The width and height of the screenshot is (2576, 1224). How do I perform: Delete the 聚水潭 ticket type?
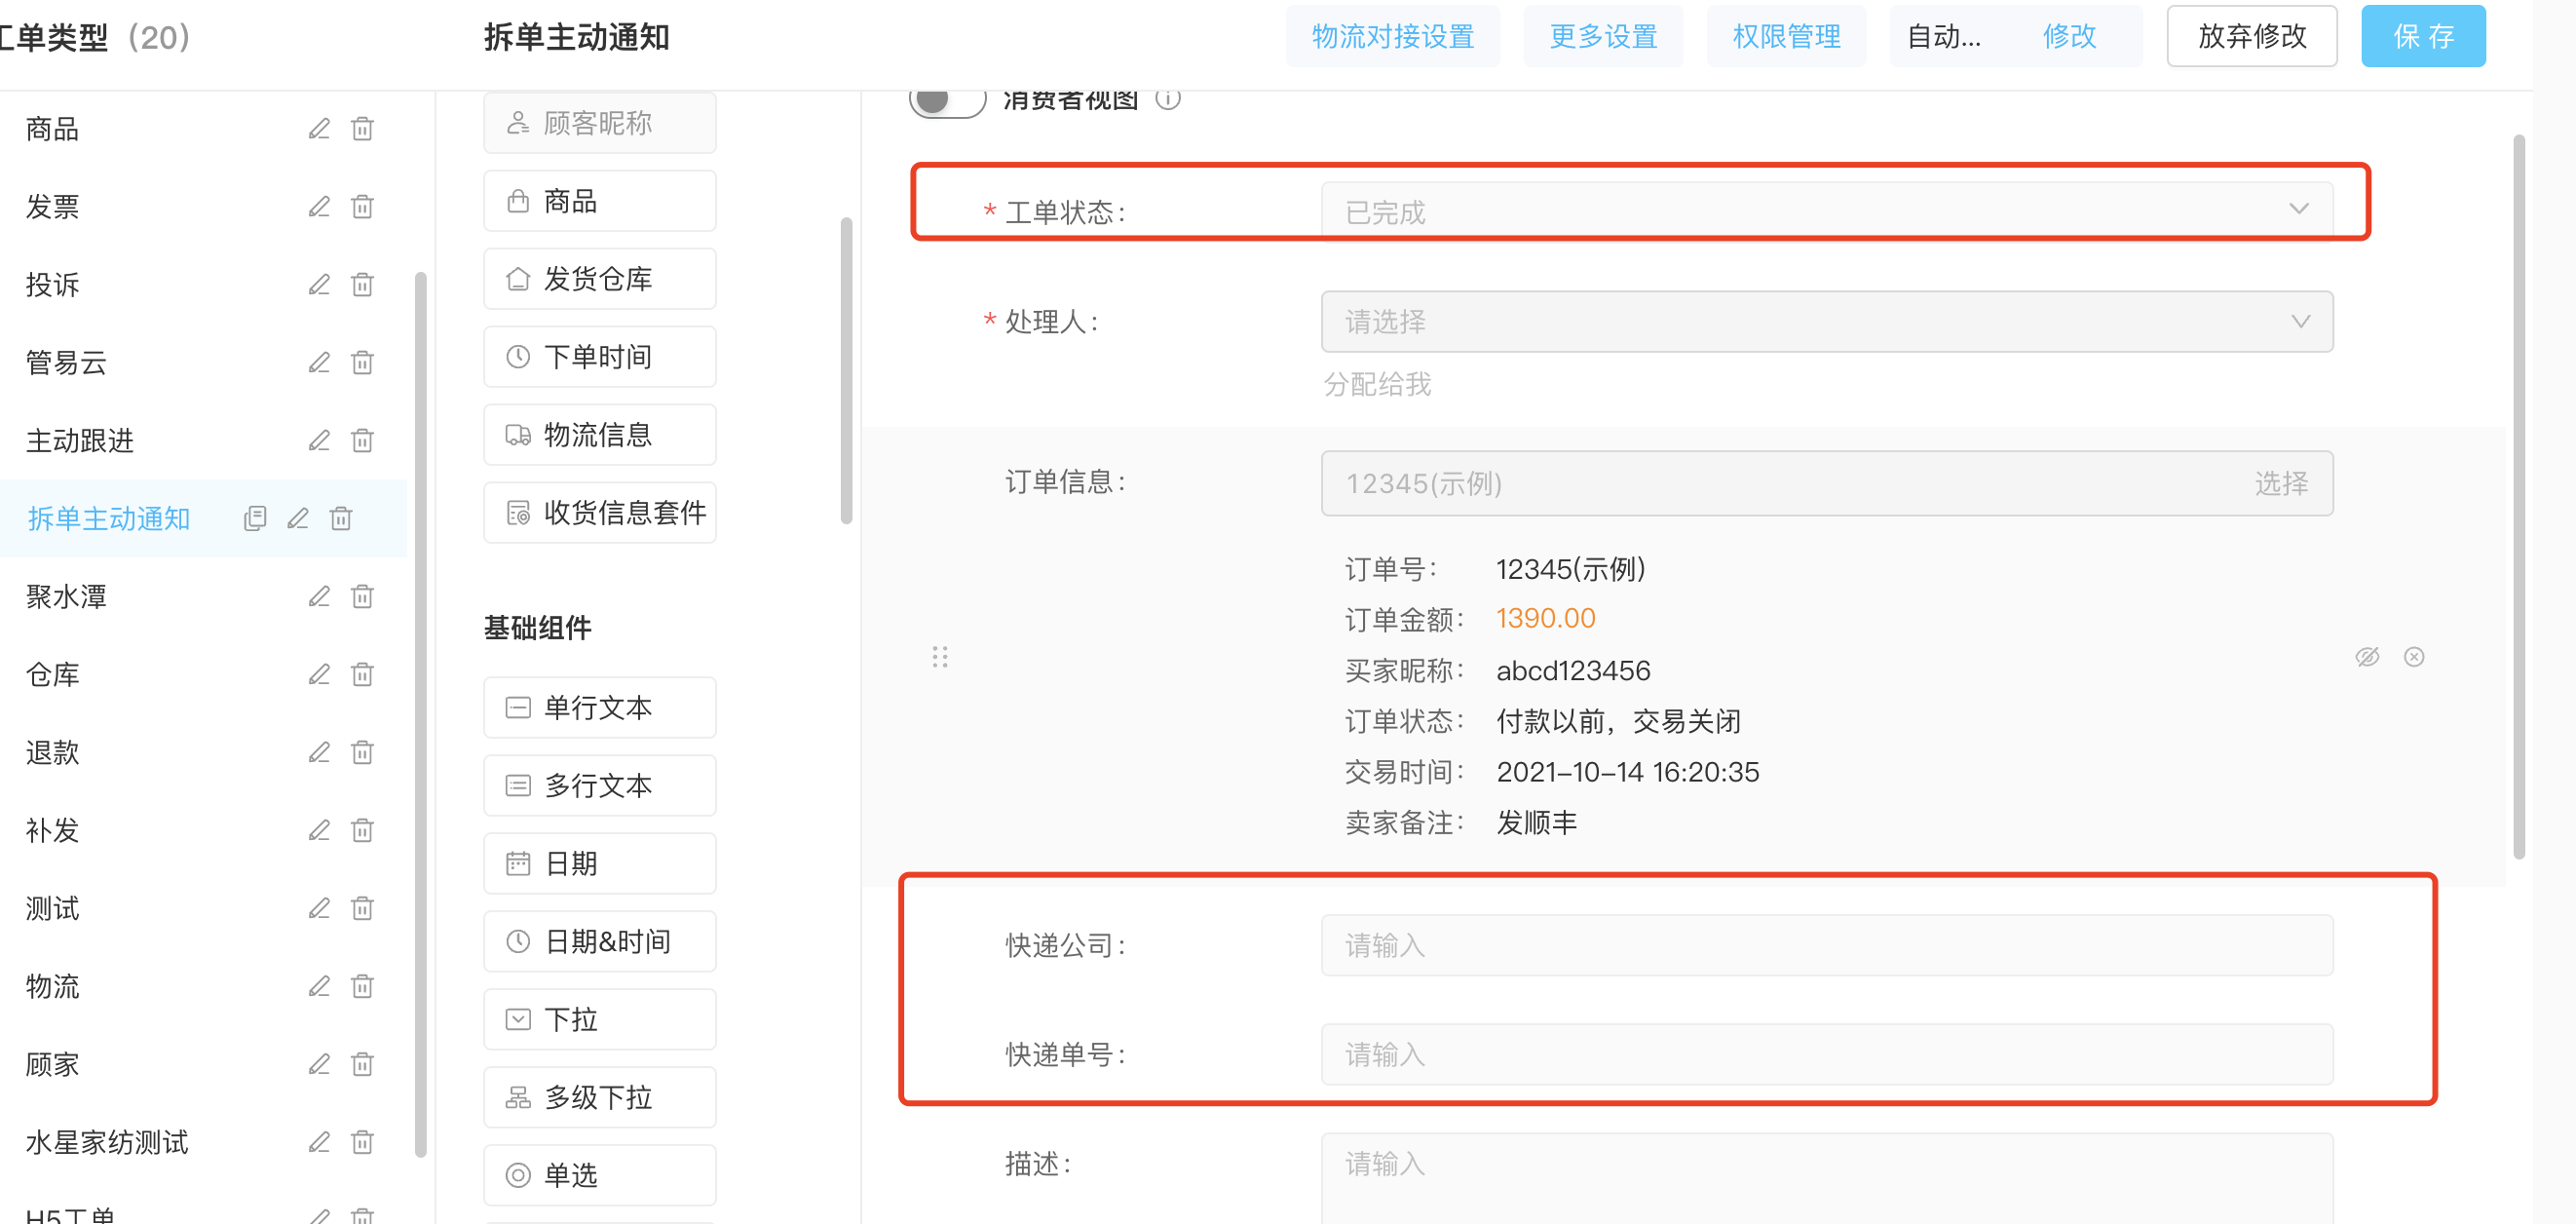coord(362,597)
